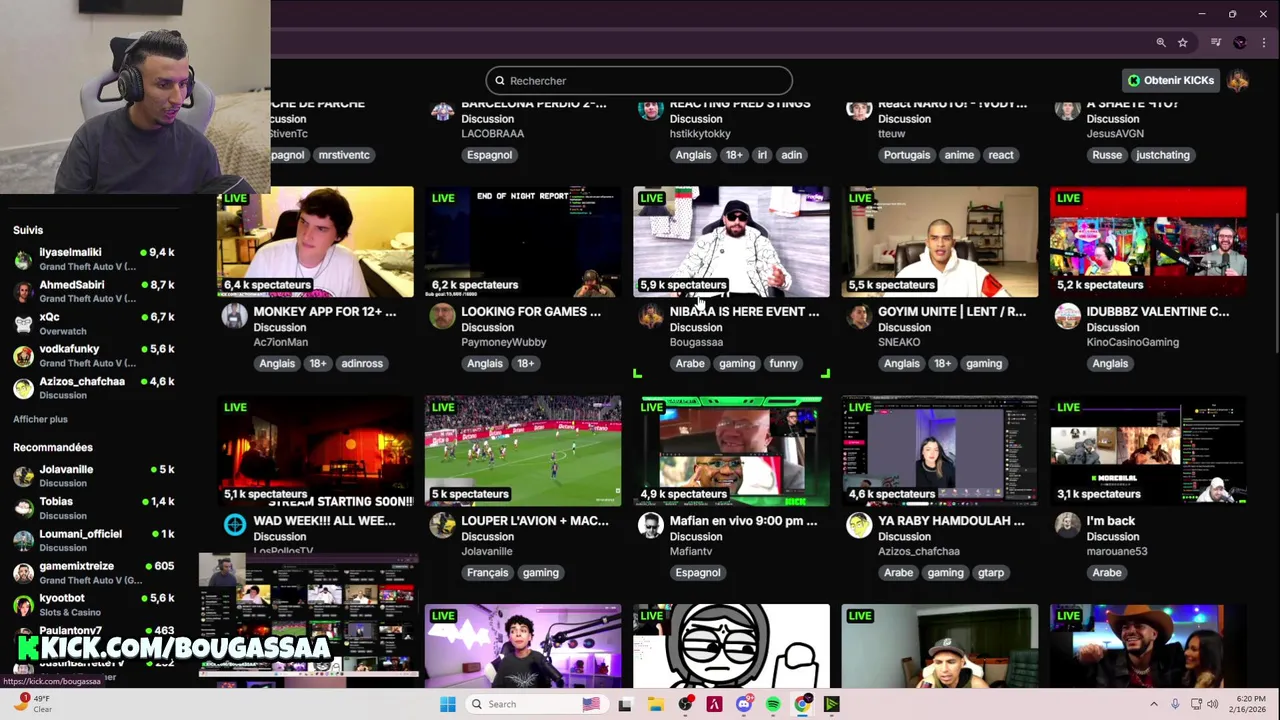Image resolution: width=1280 pixels, height=720 pixels.
Task: Select adinross tag on Ac7ionMan stream
Action: [x=362, y=364]
